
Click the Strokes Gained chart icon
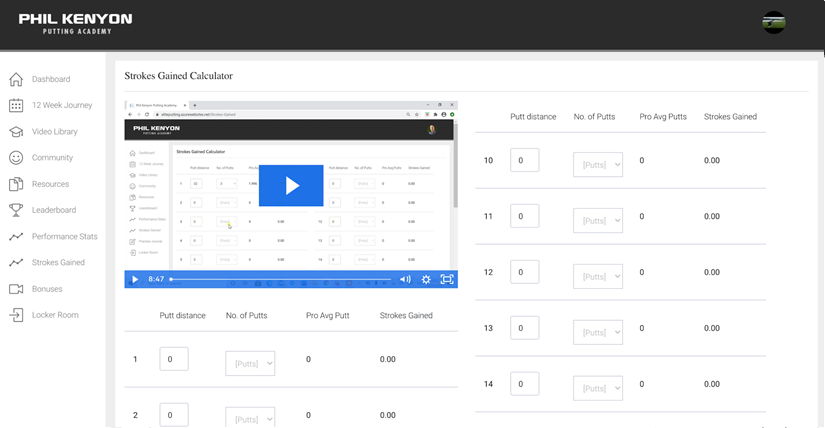click(x=16, y=262)
